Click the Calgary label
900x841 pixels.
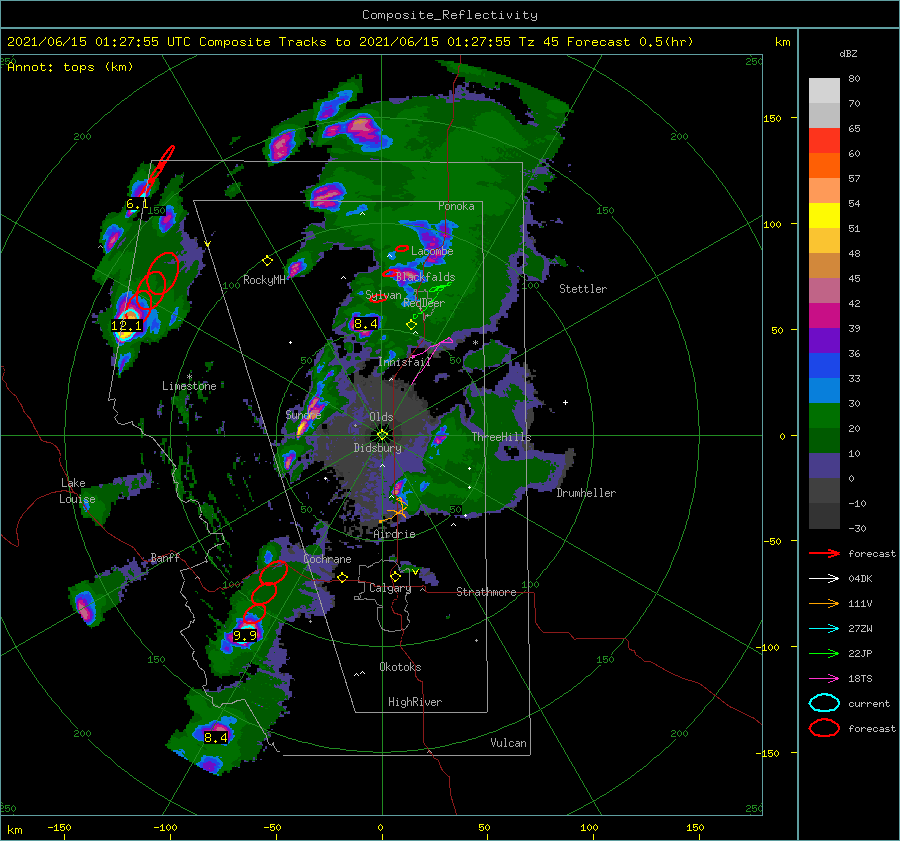pos(390,588)
